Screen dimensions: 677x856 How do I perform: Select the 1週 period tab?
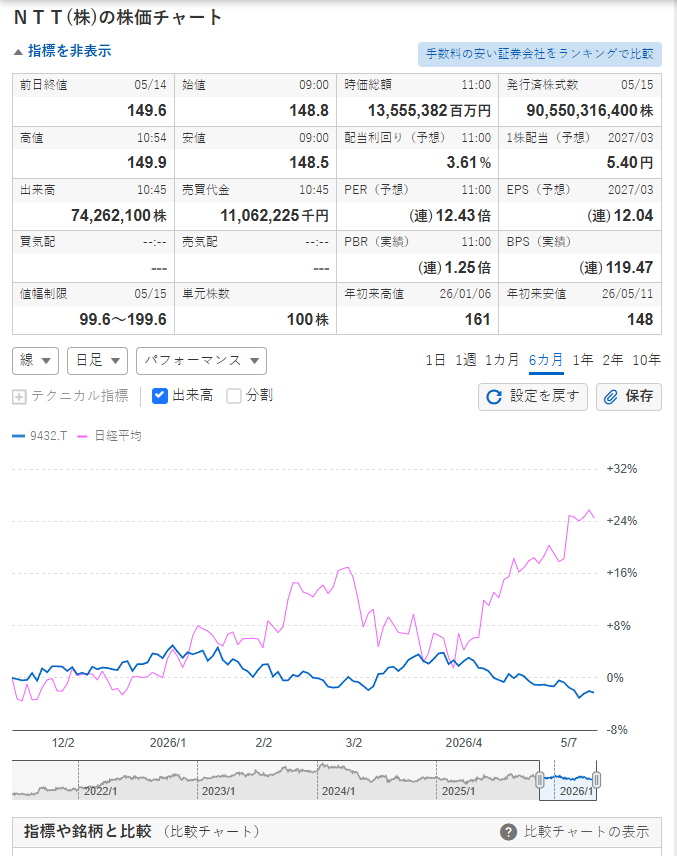pos(466,360)
